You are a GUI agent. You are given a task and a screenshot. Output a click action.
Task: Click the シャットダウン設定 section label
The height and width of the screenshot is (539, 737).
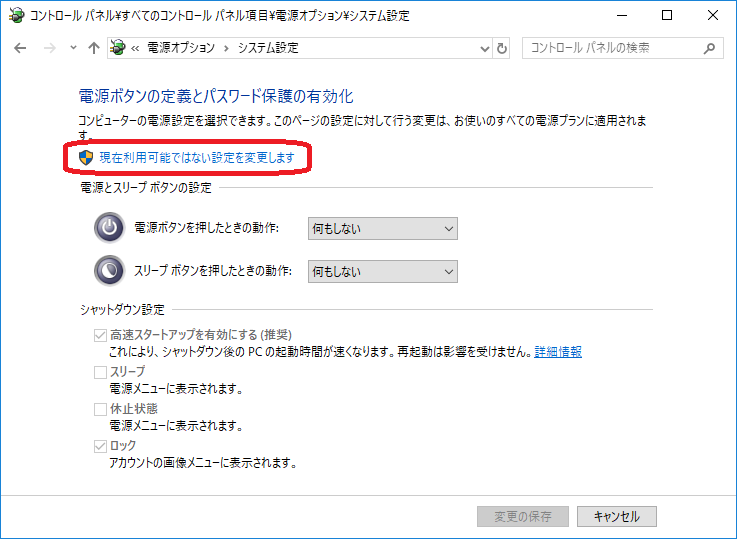(122, 310)
